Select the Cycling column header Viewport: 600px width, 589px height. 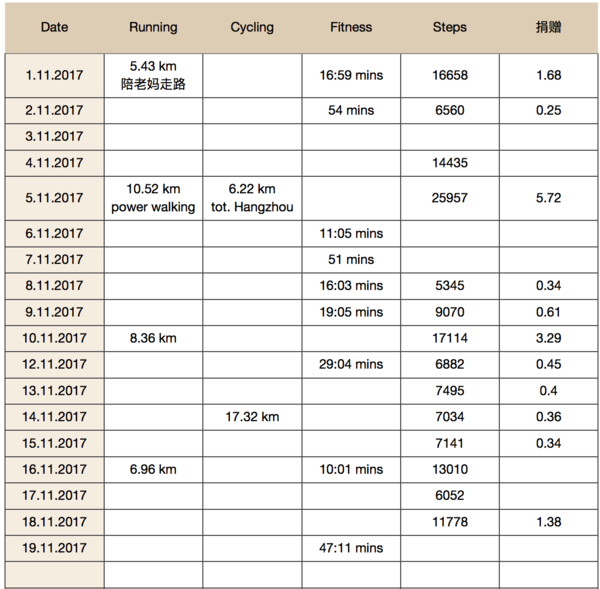[x=252, y=27]
